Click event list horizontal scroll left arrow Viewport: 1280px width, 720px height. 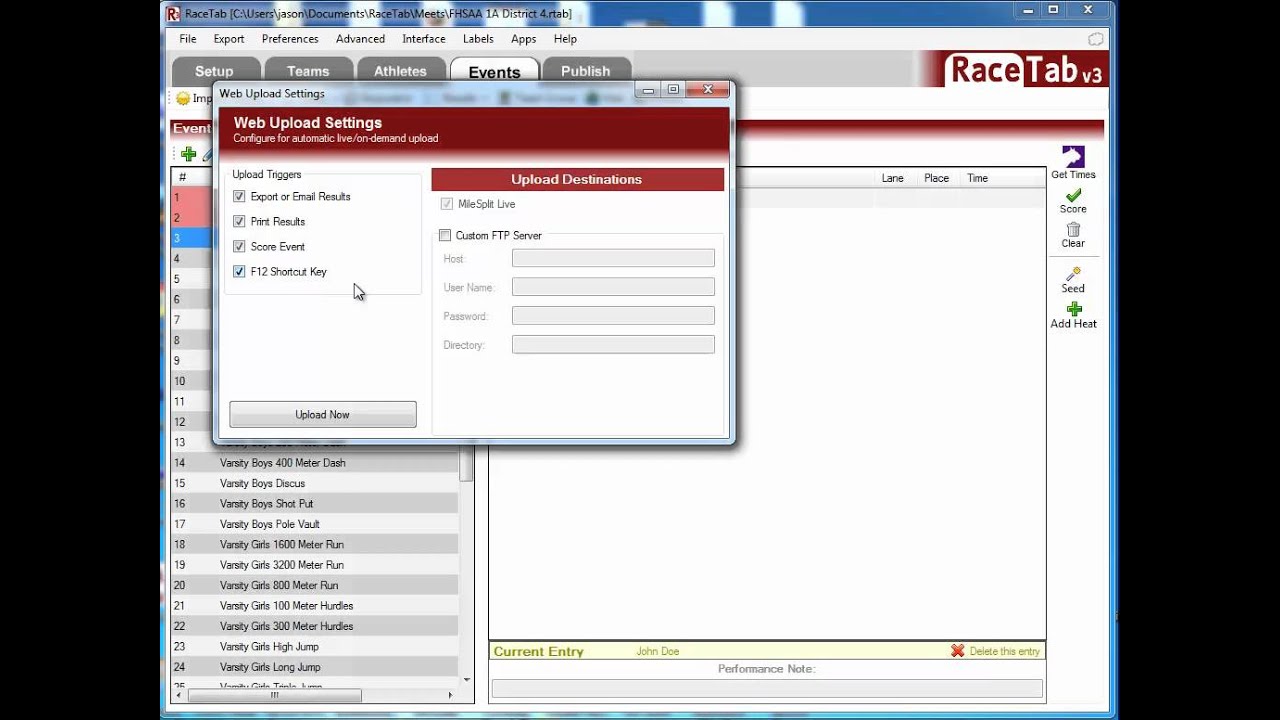(179, 694)
